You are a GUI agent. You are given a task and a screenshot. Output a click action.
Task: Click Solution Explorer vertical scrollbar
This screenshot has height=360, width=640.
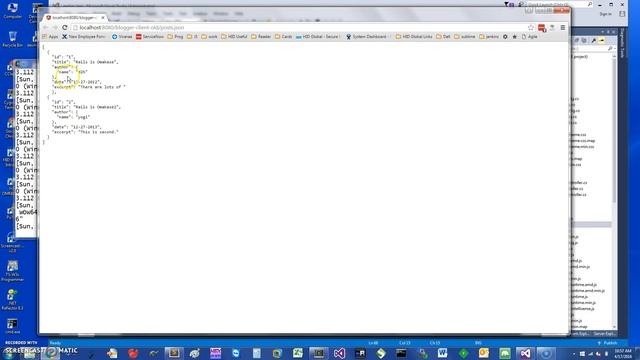[x=614, y=192]
